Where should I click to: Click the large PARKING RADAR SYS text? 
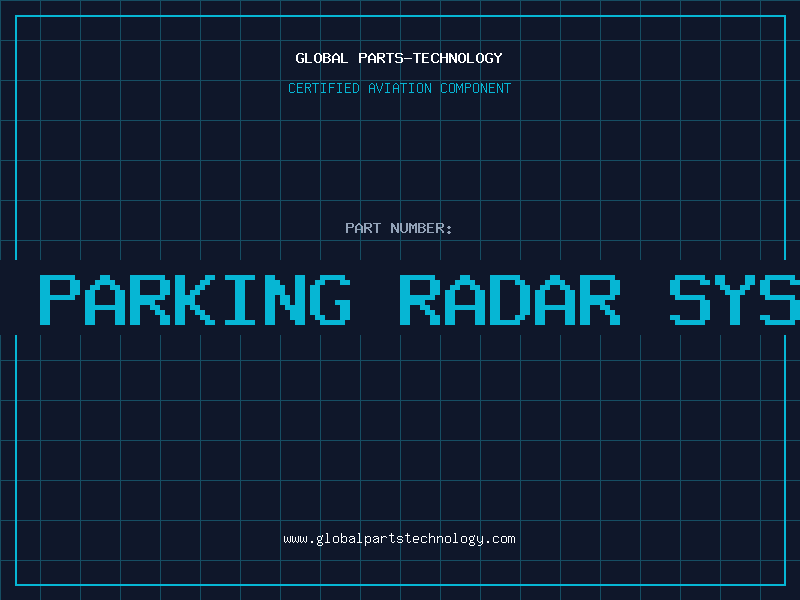tap(419, 299)
